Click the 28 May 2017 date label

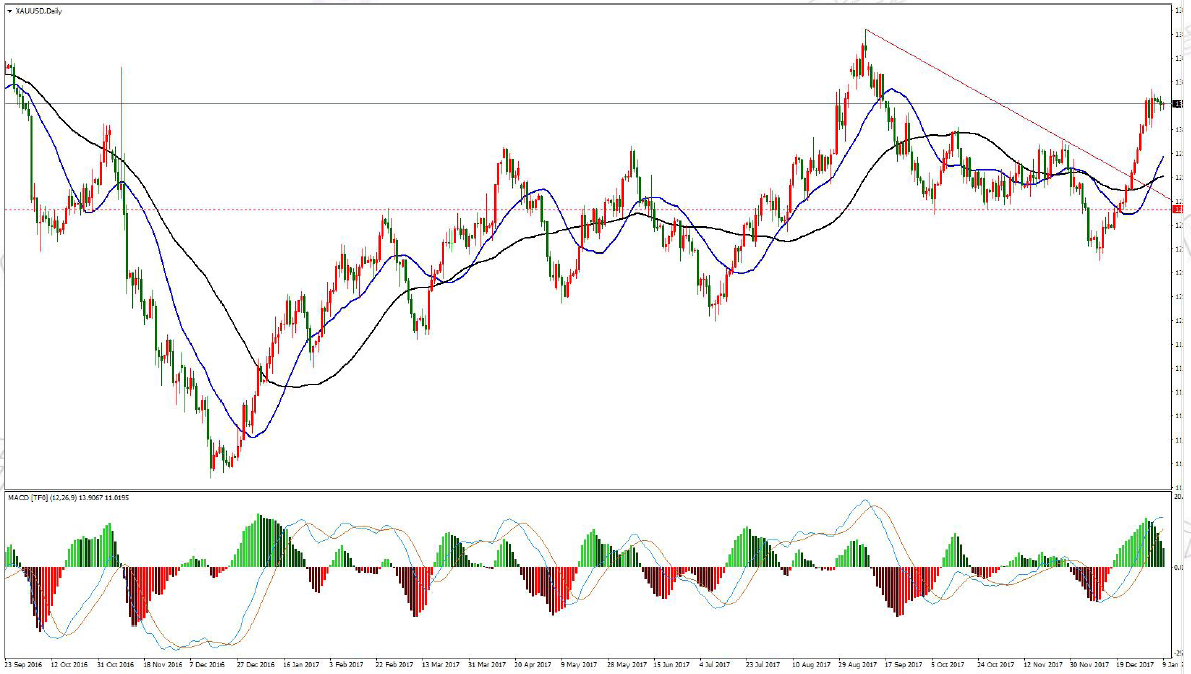point(627,665)
